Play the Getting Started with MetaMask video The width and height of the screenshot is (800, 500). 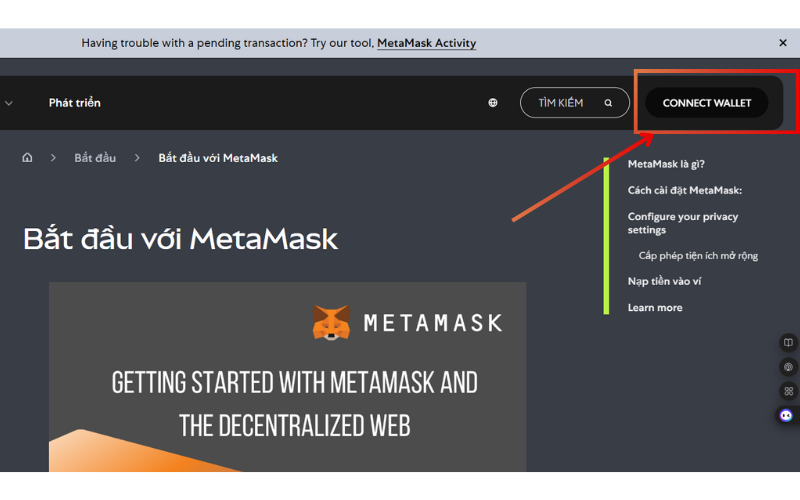287,377
